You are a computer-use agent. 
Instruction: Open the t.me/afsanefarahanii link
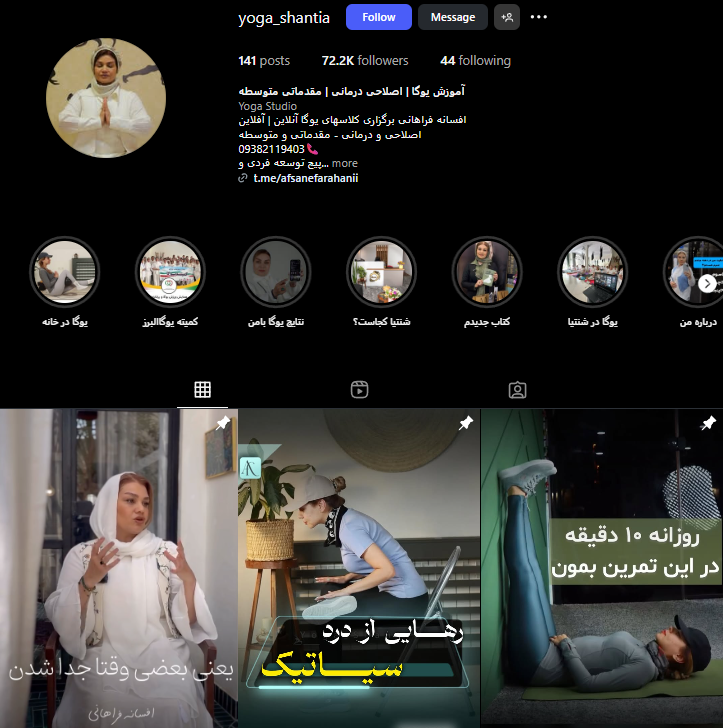pos(306,178)
